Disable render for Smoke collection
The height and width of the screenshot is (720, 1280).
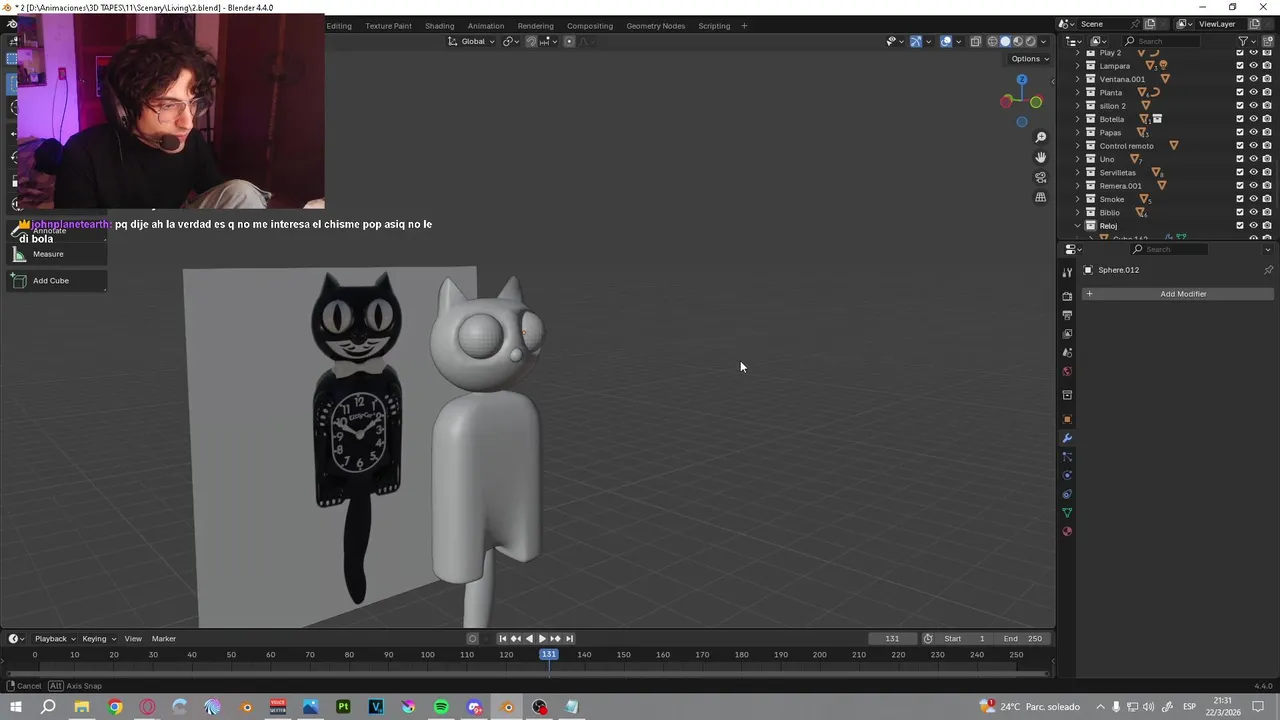[1266, 199]
